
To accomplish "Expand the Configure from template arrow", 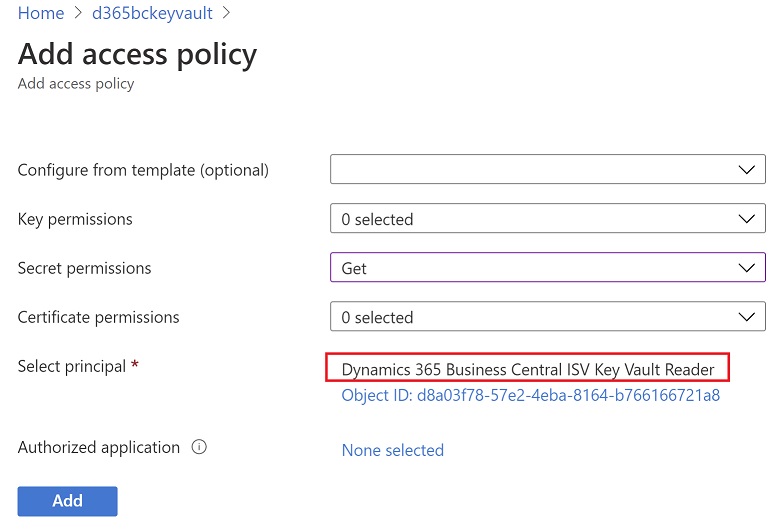I will 746,170.
